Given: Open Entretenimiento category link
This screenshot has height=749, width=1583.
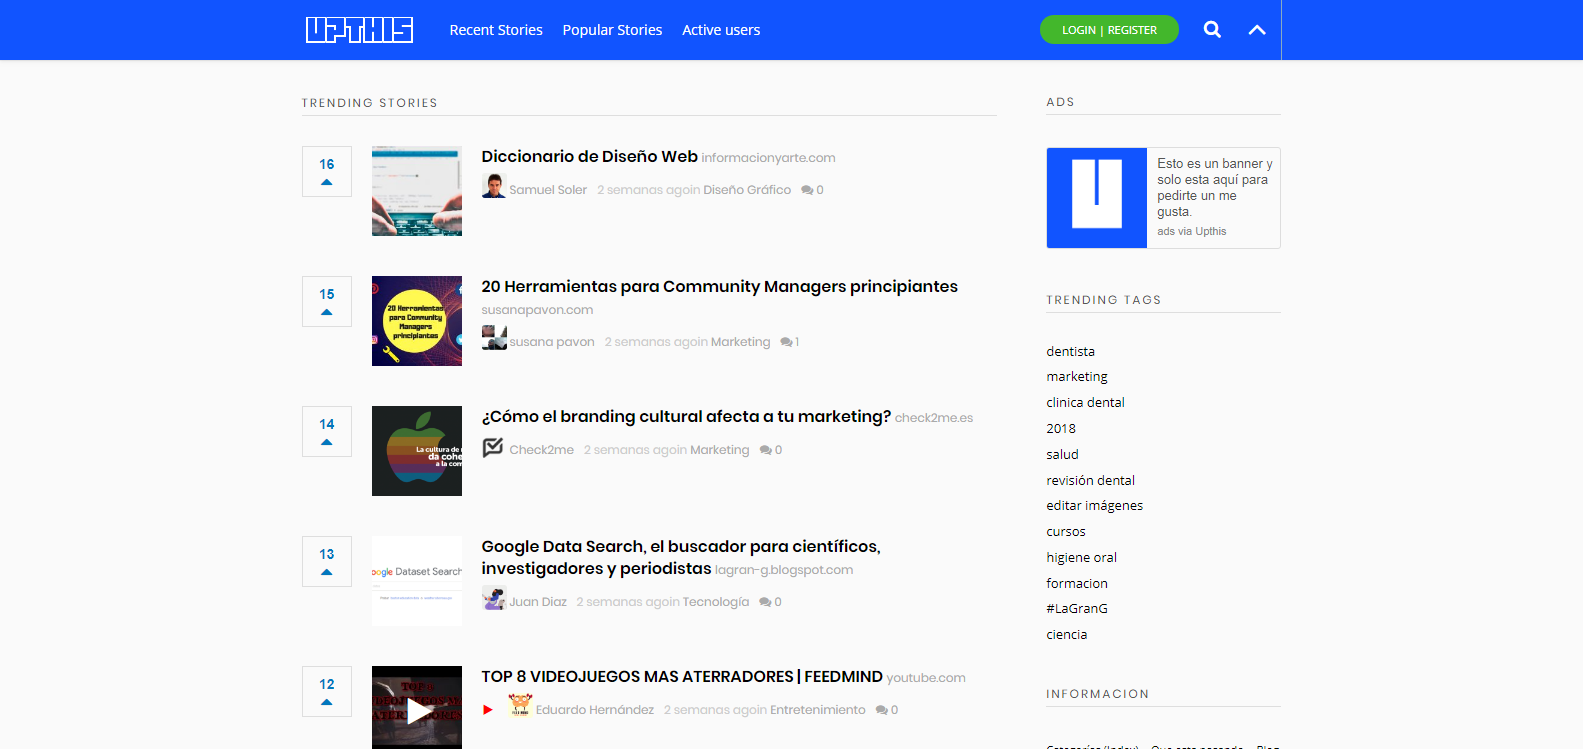Looking at the screenshot, I should [x=818, y=710].
